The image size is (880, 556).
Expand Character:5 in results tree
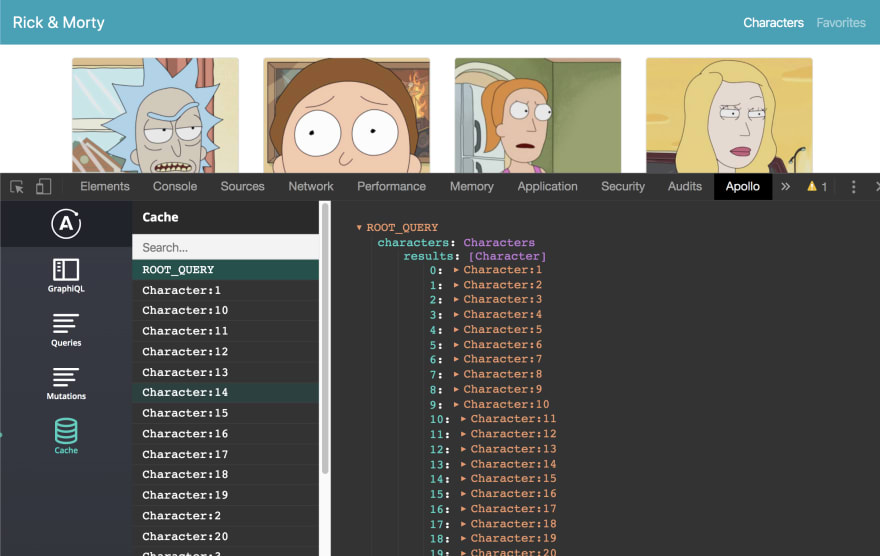(x=456, y=329)
